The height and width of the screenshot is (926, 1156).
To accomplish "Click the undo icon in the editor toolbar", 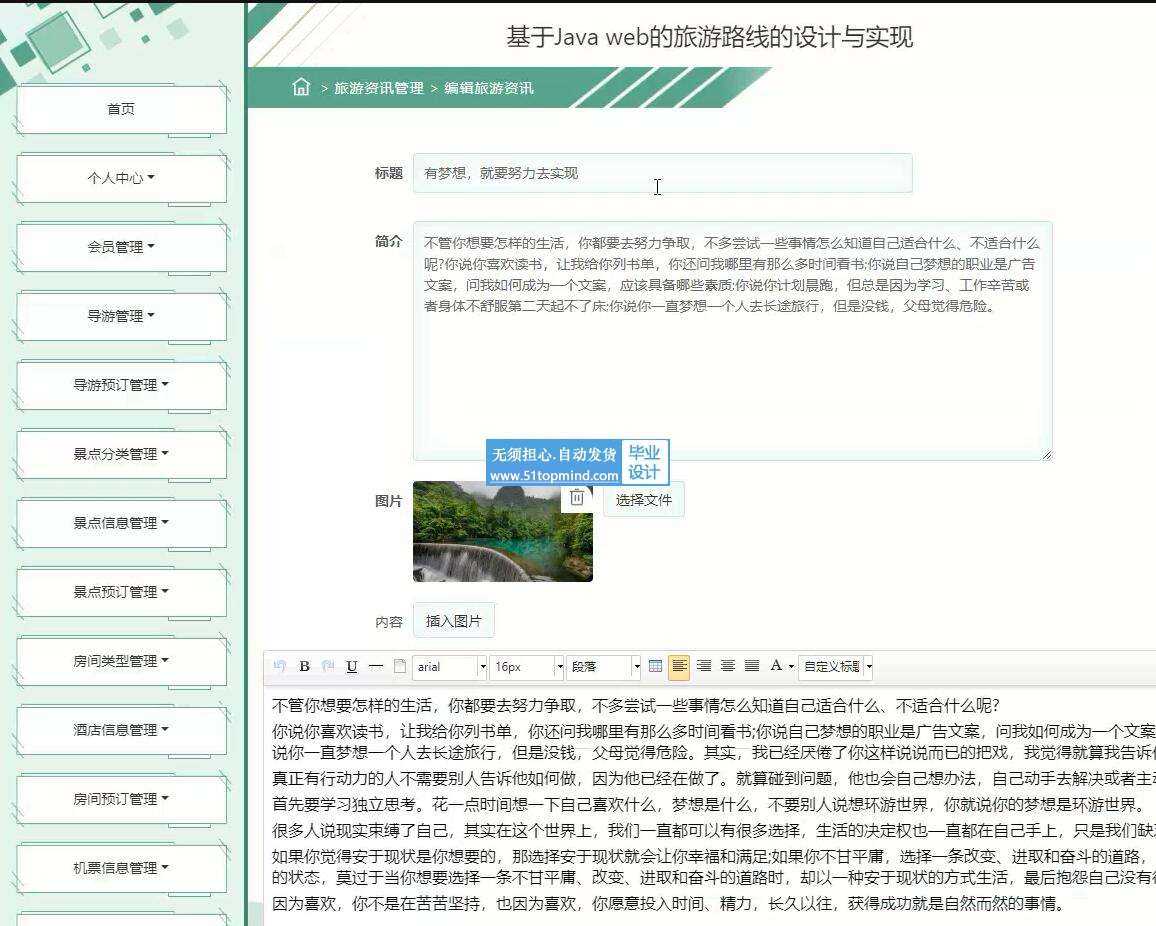I will point(279,666).
